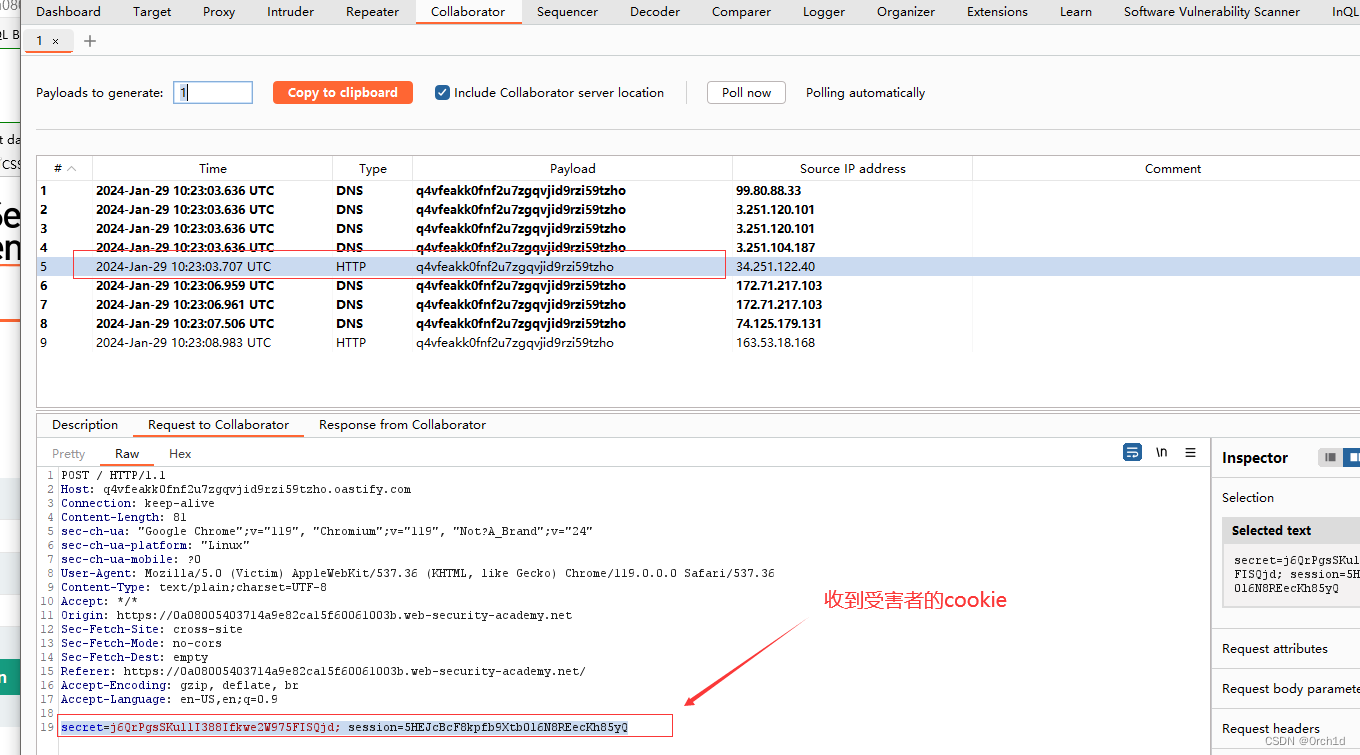Switch request view to Hex
The image size is (1360, 755).
[x=180, y=454]
